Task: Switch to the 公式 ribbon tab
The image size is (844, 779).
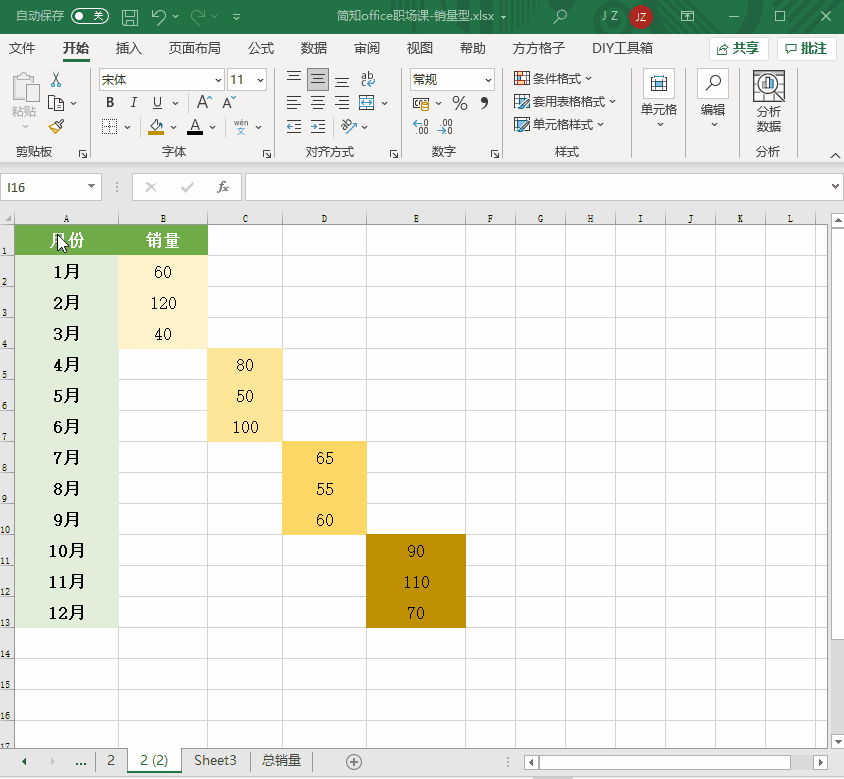Action: point(261,48)
